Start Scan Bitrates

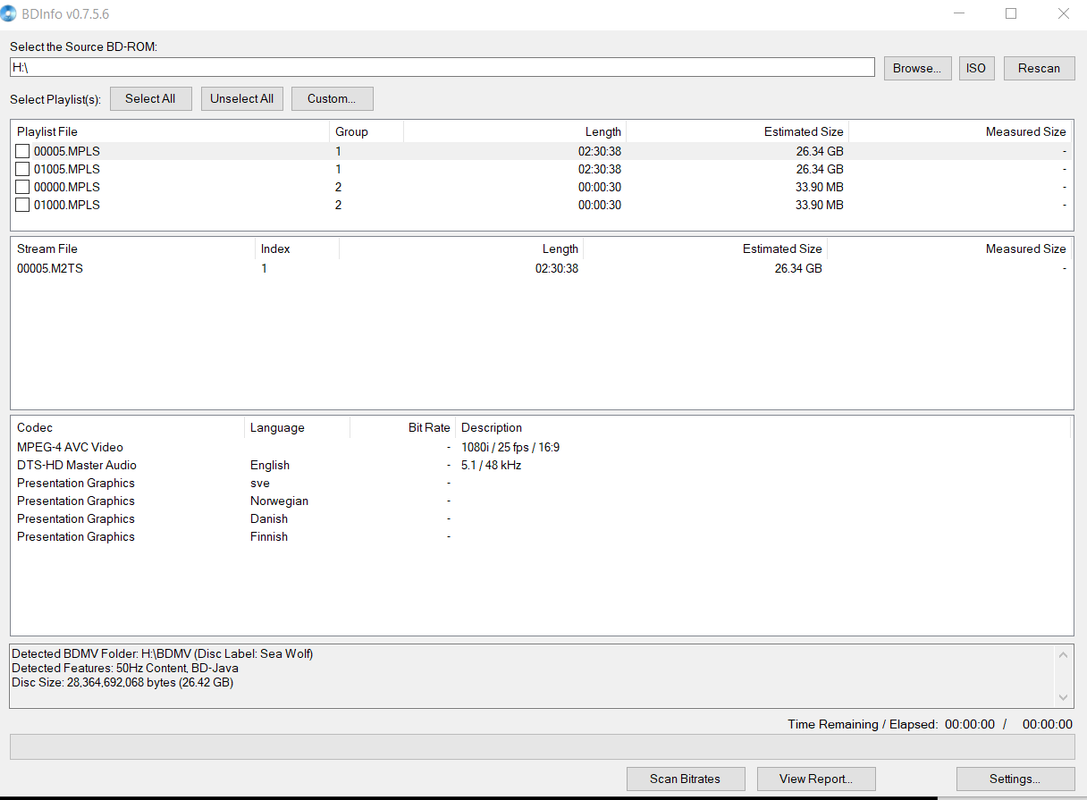686,779
